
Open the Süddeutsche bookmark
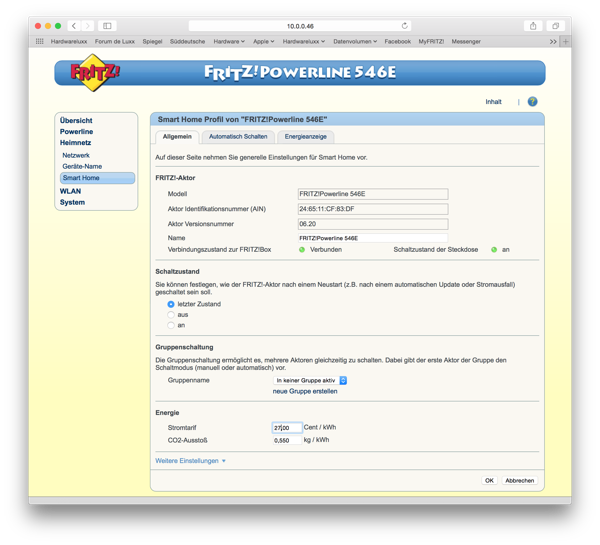(x=188, y=41)
